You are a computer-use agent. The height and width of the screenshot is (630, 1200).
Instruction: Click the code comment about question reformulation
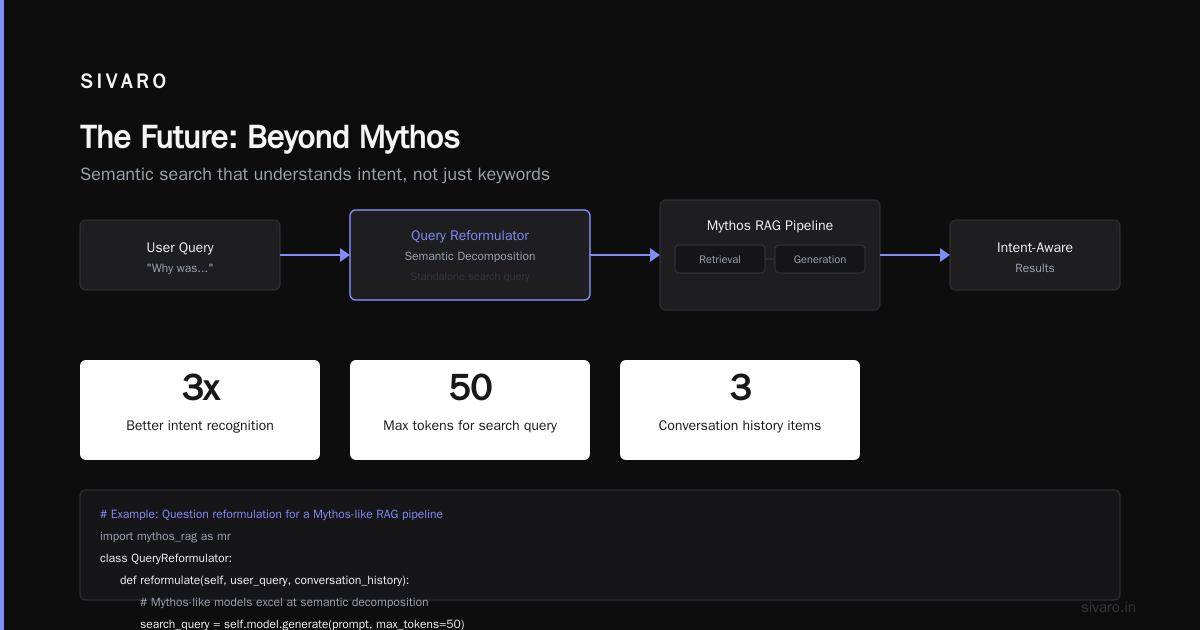pos(271,514)
